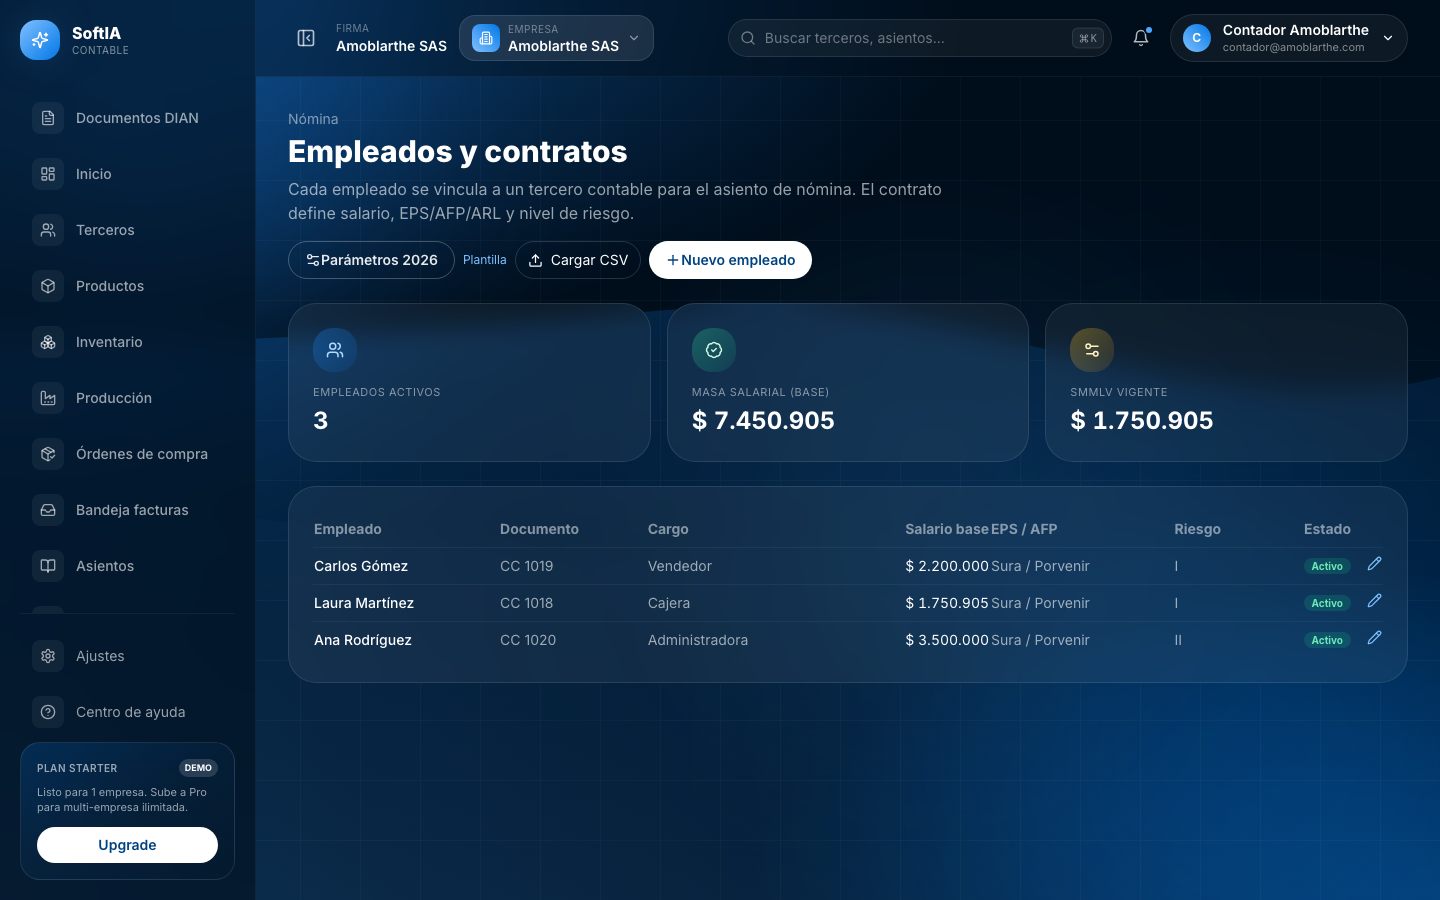This screenshot has height=900, width=1440.
Task: Click document value CC 1018
Action: (527, 603)
